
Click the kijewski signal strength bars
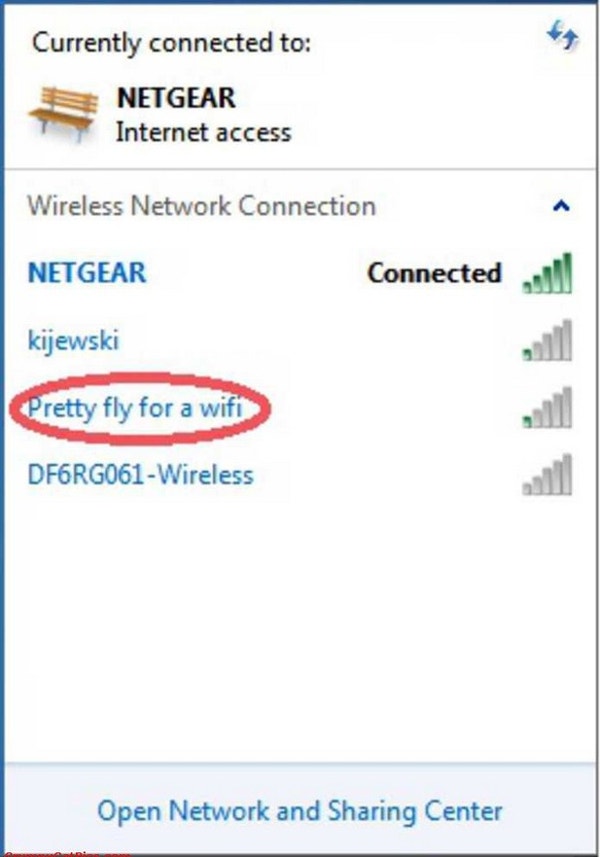click(x=547, y=341)
